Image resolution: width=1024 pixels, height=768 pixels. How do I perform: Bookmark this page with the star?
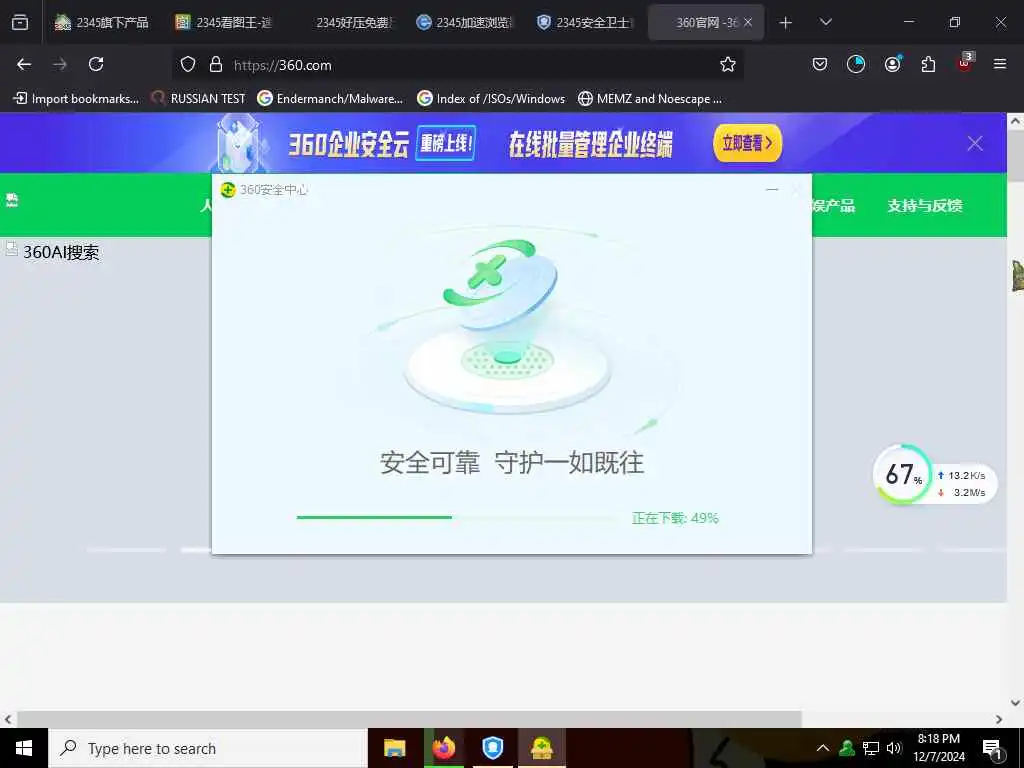point(728,64)
